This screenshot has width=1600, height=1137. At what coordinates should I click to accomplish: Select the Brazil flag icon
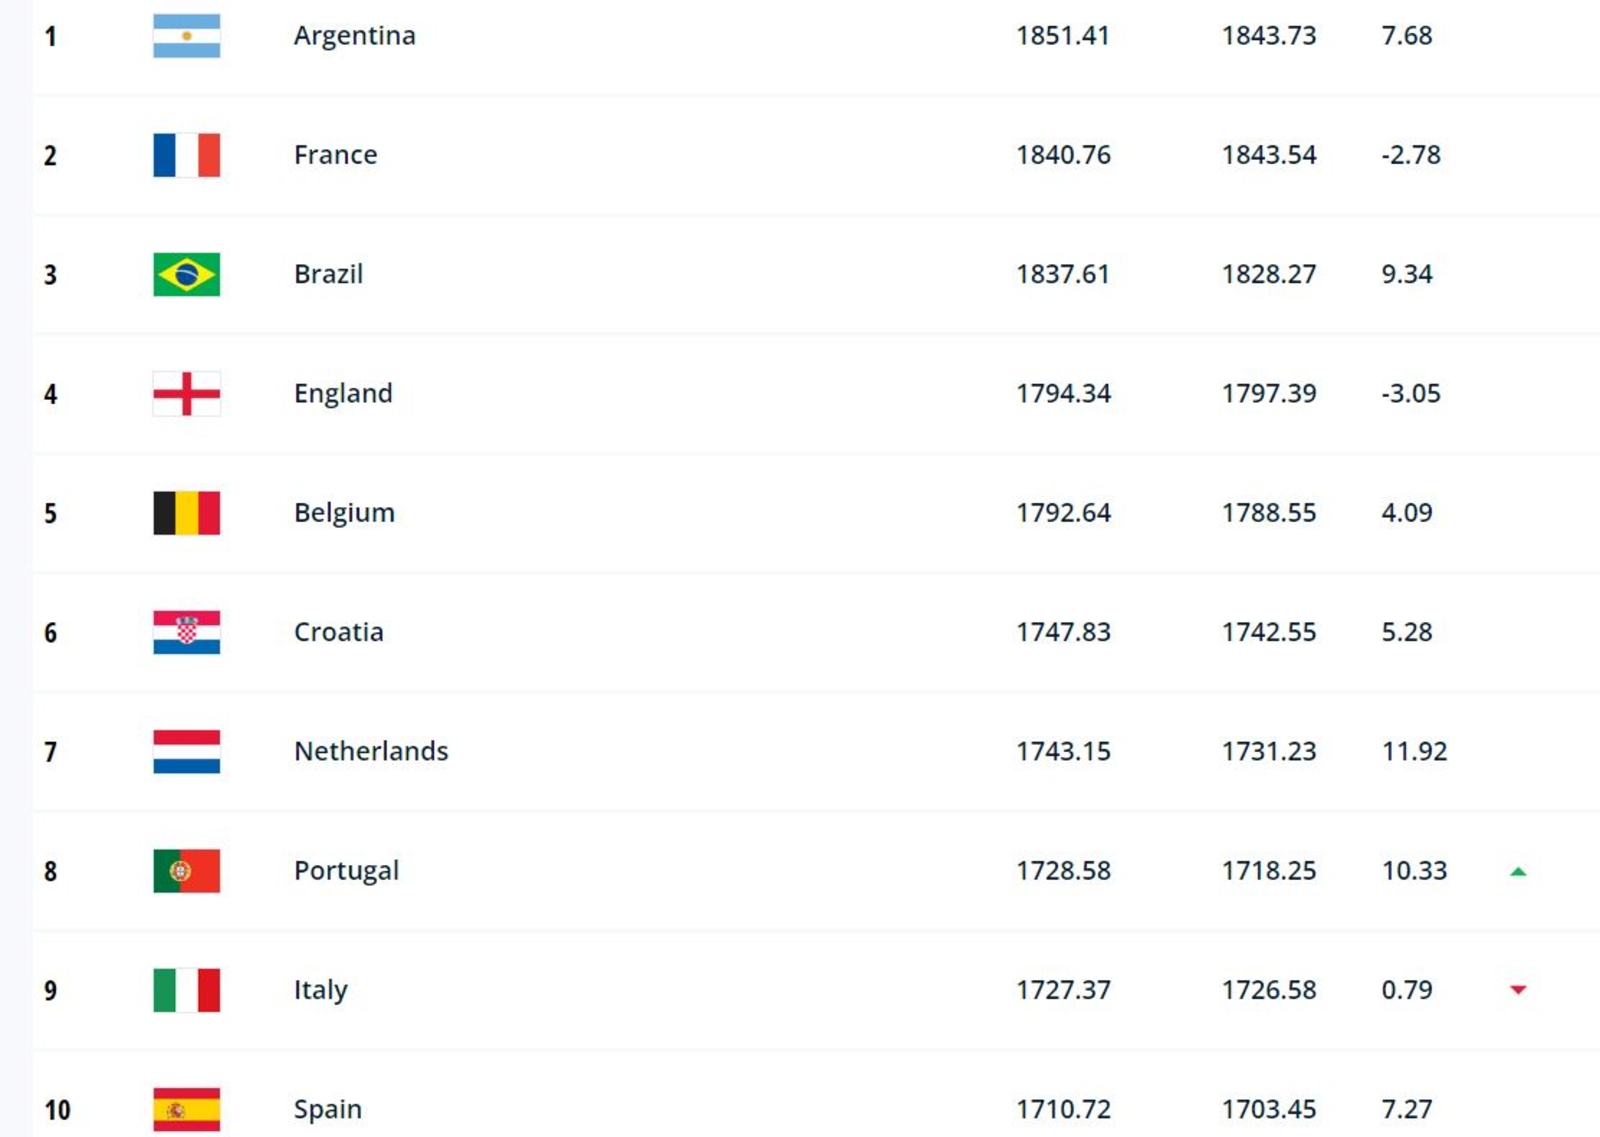pos(186,274)
